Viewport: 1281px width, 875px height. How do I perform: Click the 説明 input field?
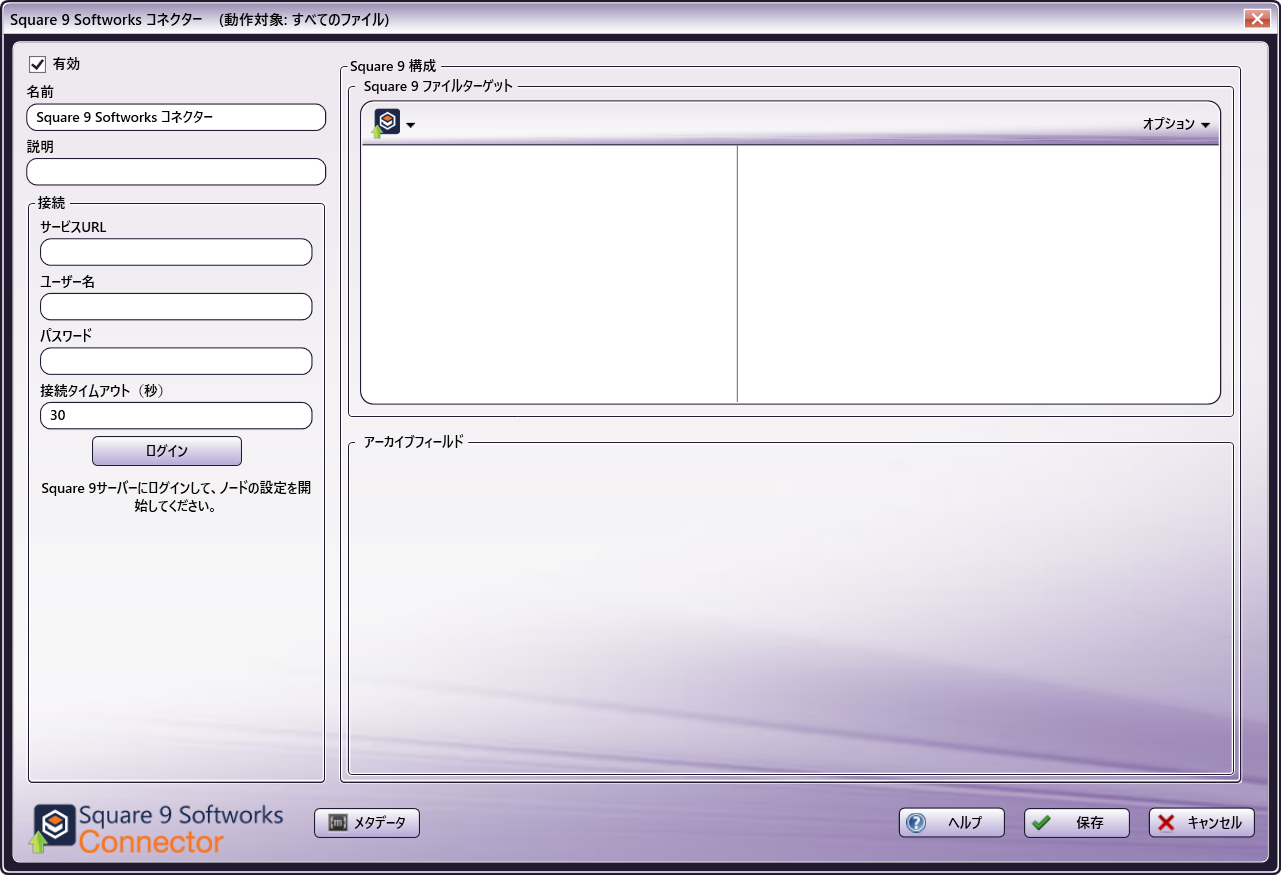coord(176,172)
